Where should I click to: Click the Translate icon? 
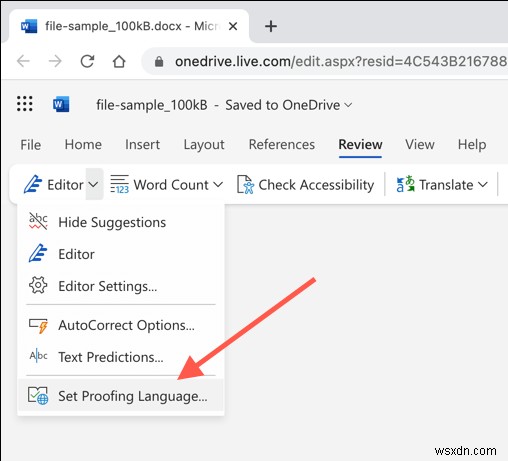coord(405,184)
